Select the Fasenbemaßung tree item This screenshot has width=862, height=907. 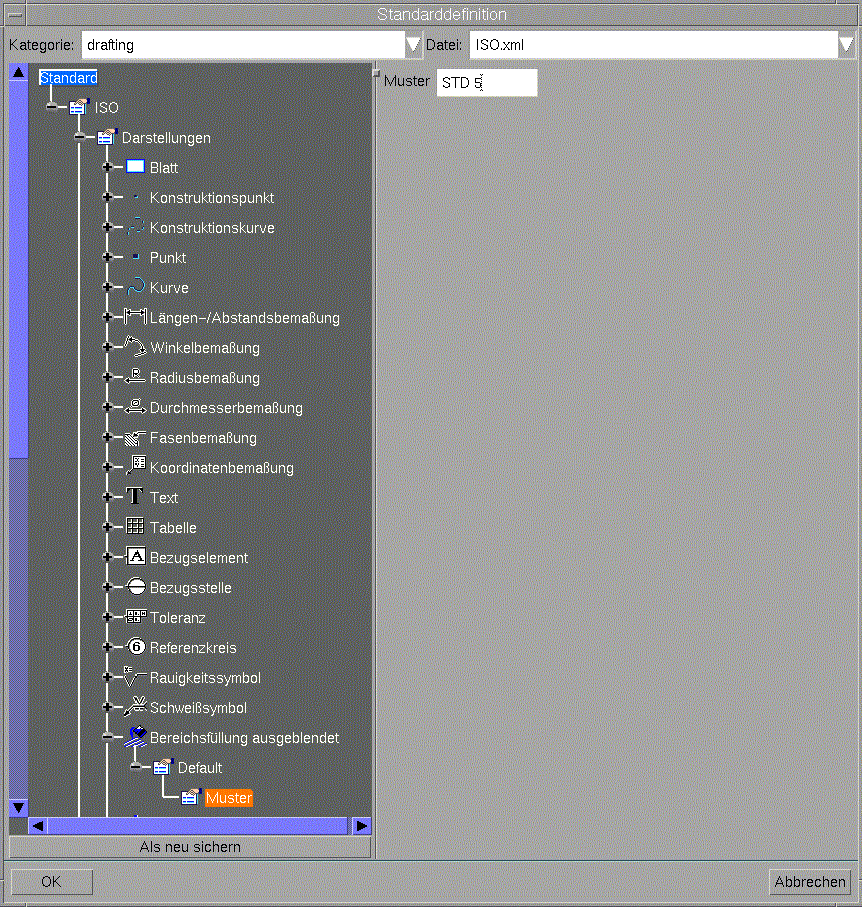pyautogui.click(x=203, y=438)
